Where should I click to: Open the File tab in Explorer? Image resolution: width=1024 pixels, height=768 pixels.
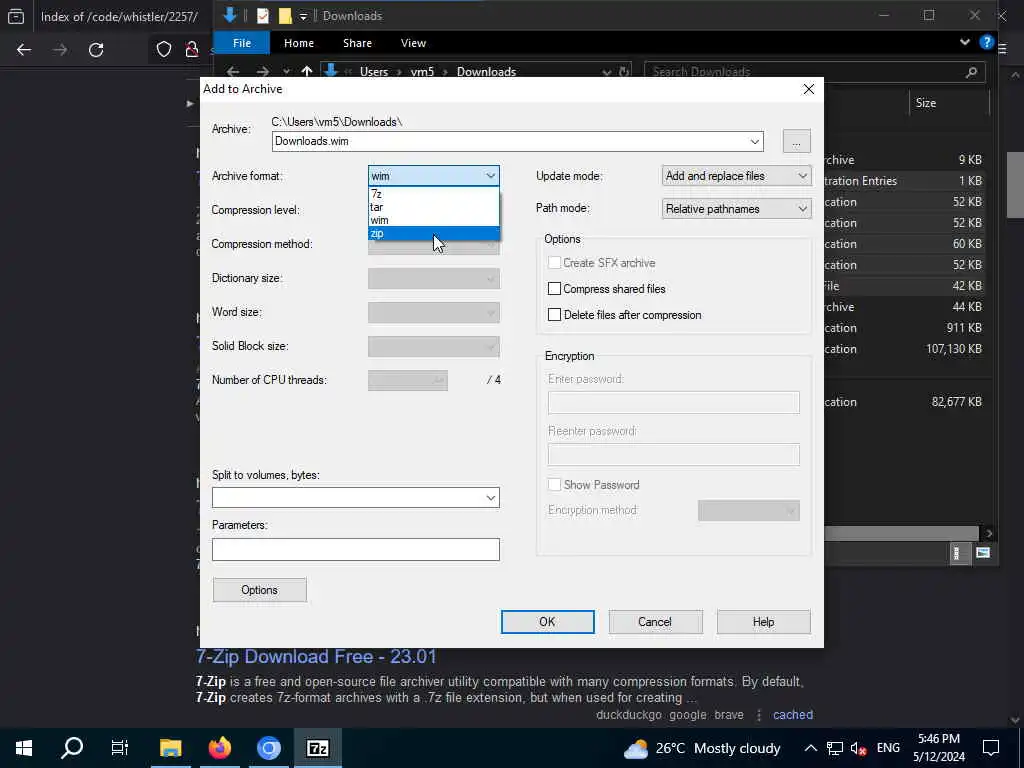(x=242, y=43)
